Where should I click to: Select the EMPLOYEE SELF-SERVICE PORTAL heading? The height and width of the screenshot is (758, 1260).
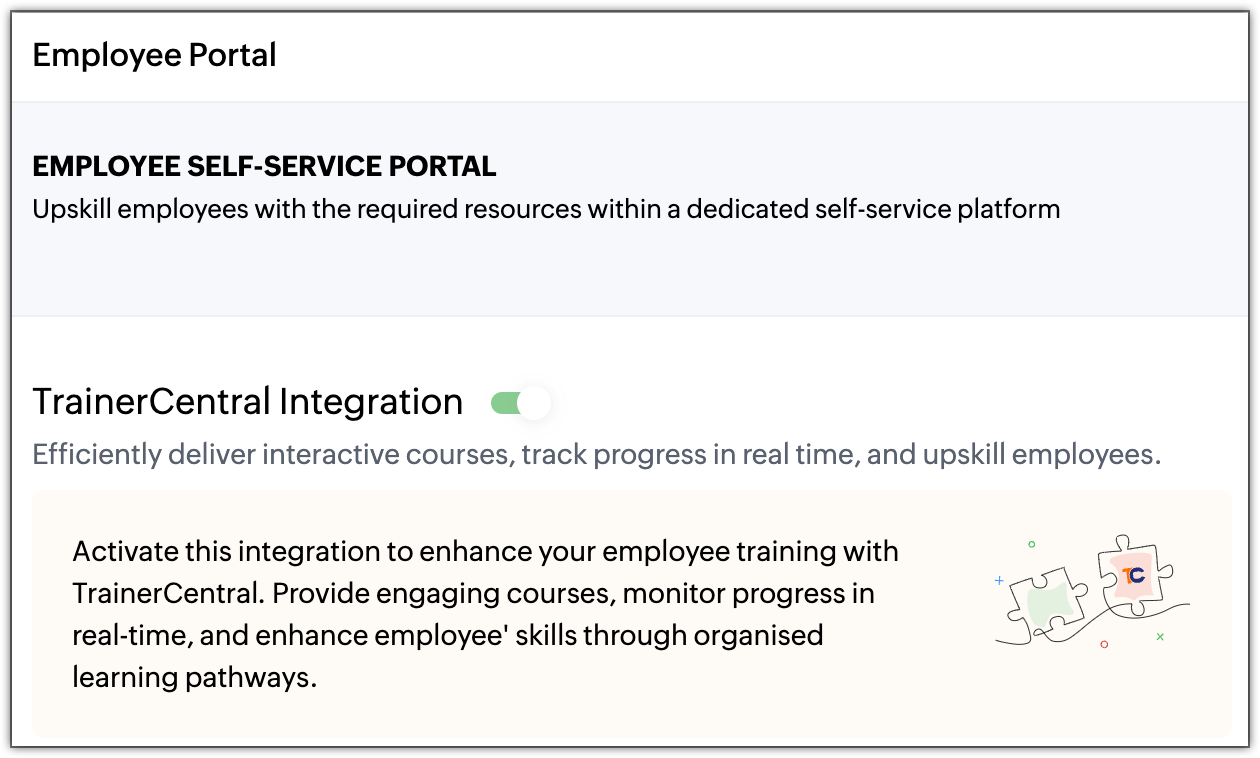click(264, 166)
